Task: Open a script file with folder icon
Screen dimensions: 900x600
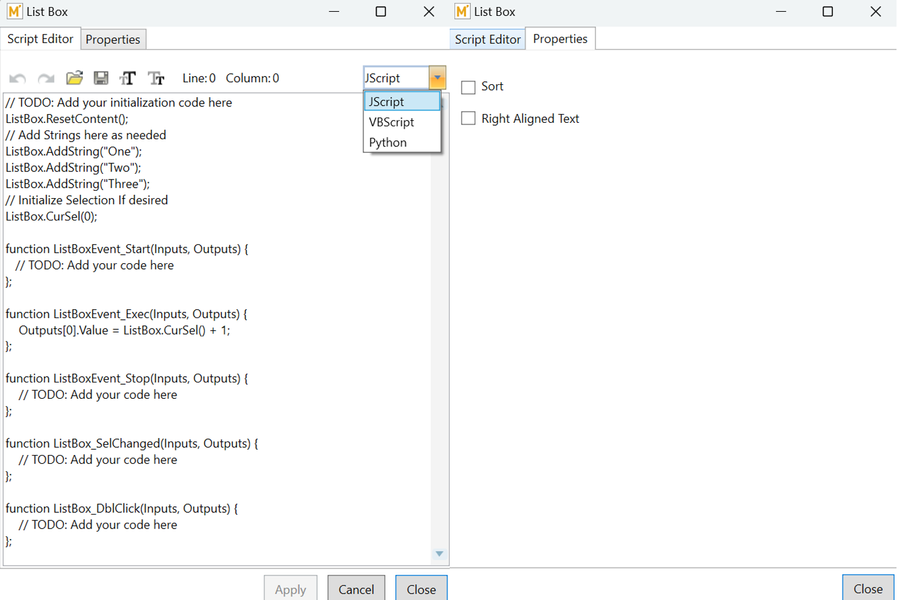Action: click(x=74, y=78)
